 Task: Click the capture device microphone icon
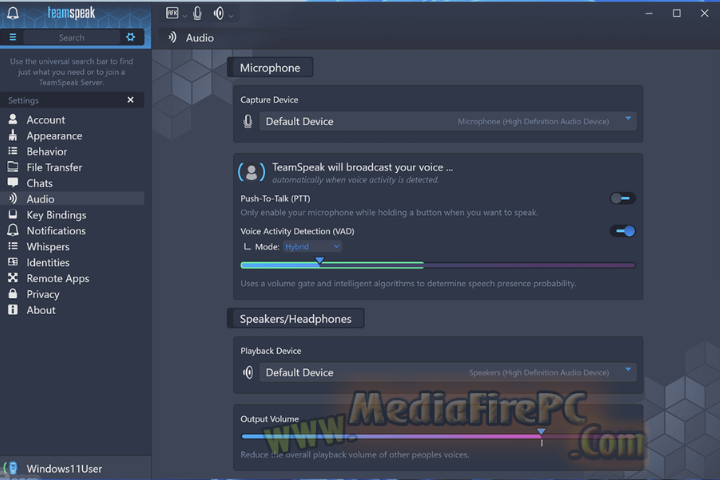tap(248, 121)
